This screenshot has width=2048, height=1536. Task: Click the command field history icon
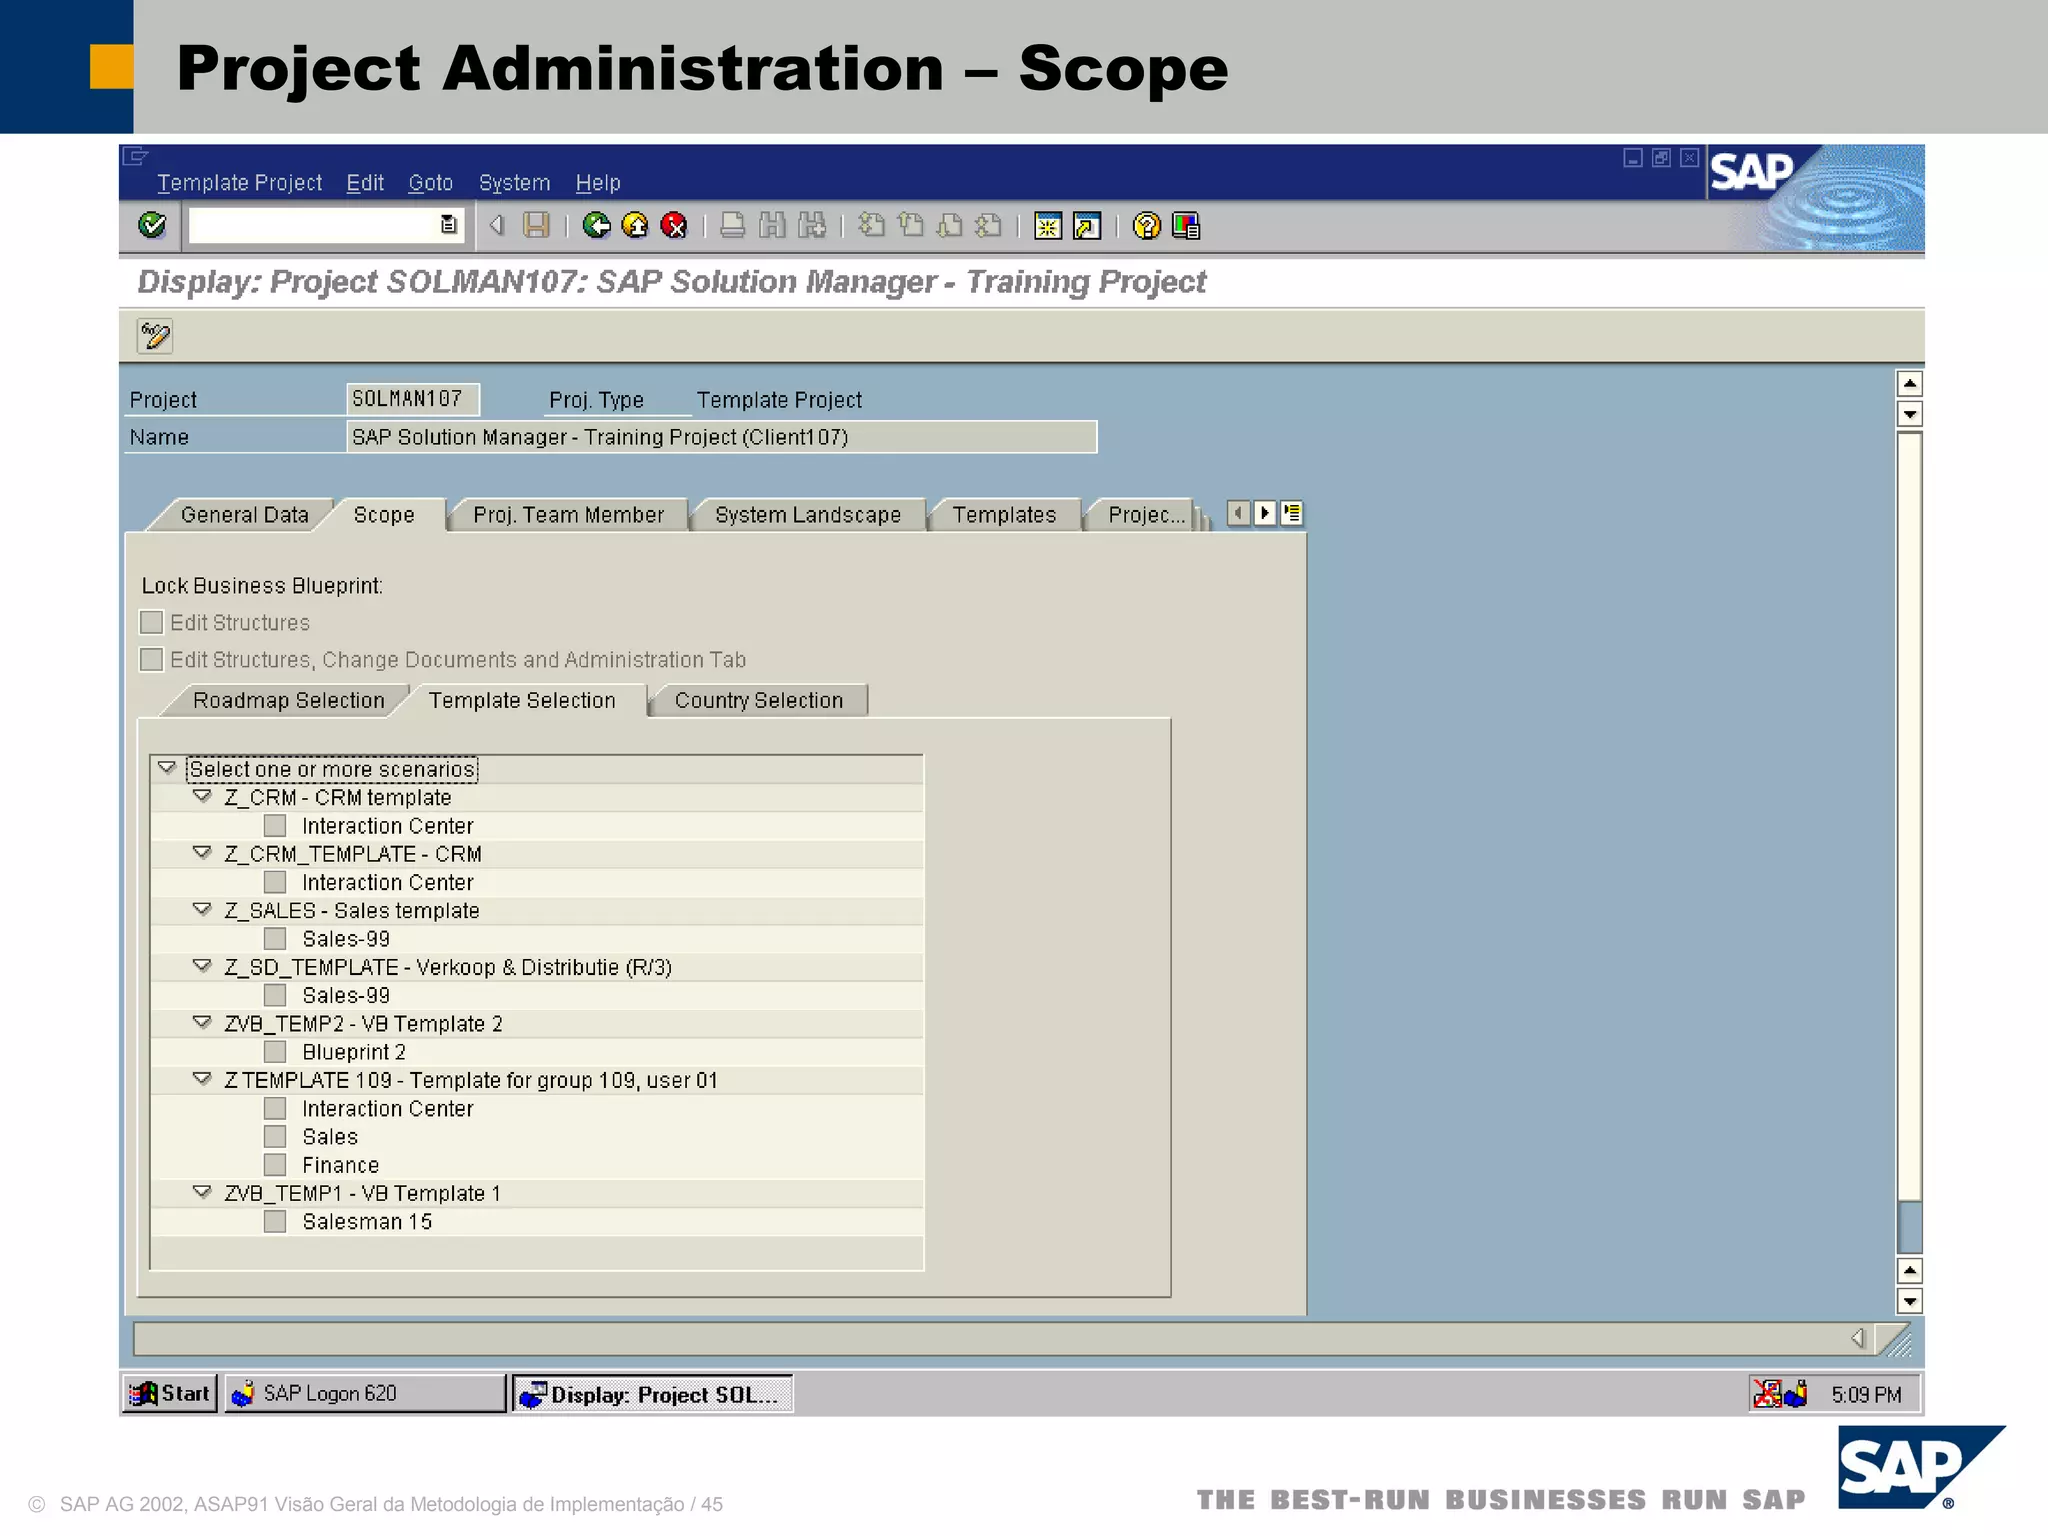point(449,225)
